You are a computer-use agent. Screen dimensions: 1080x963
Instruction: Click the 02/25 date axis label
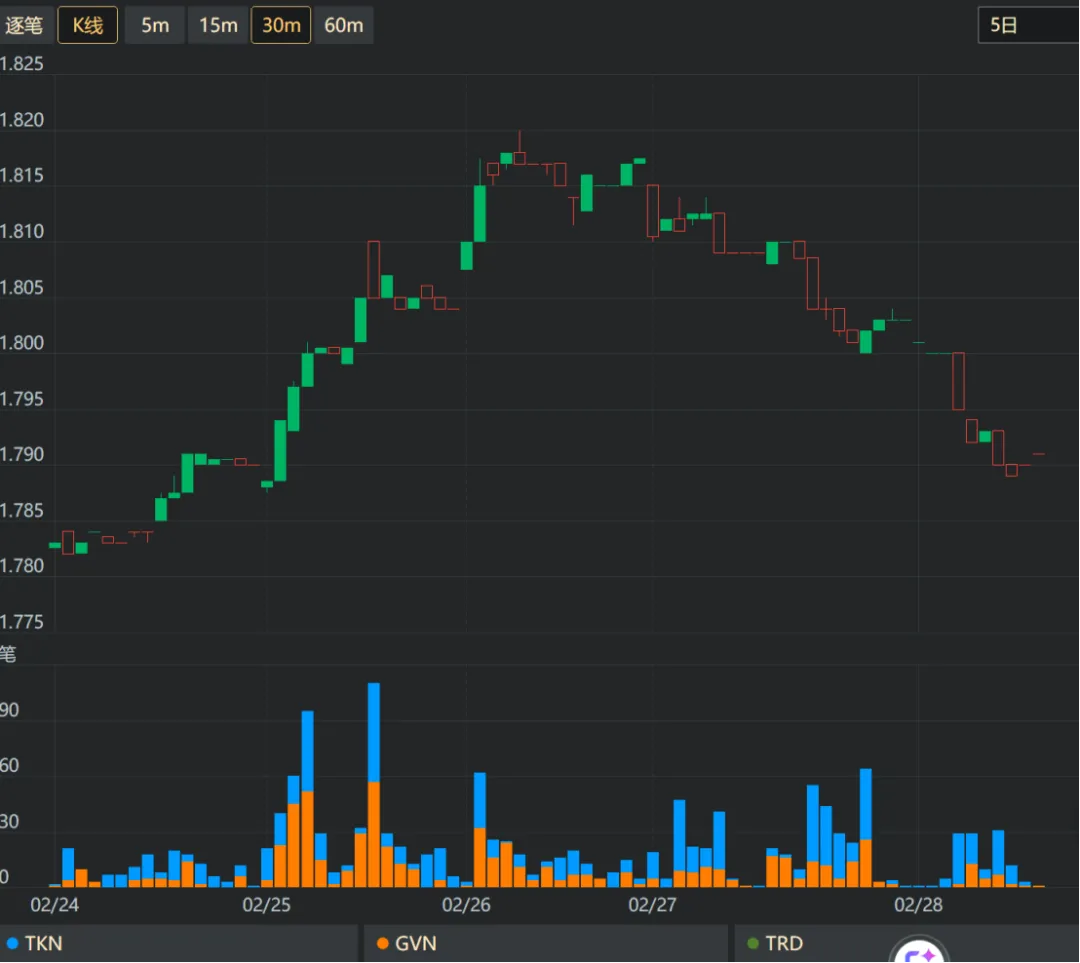(267, 904)
